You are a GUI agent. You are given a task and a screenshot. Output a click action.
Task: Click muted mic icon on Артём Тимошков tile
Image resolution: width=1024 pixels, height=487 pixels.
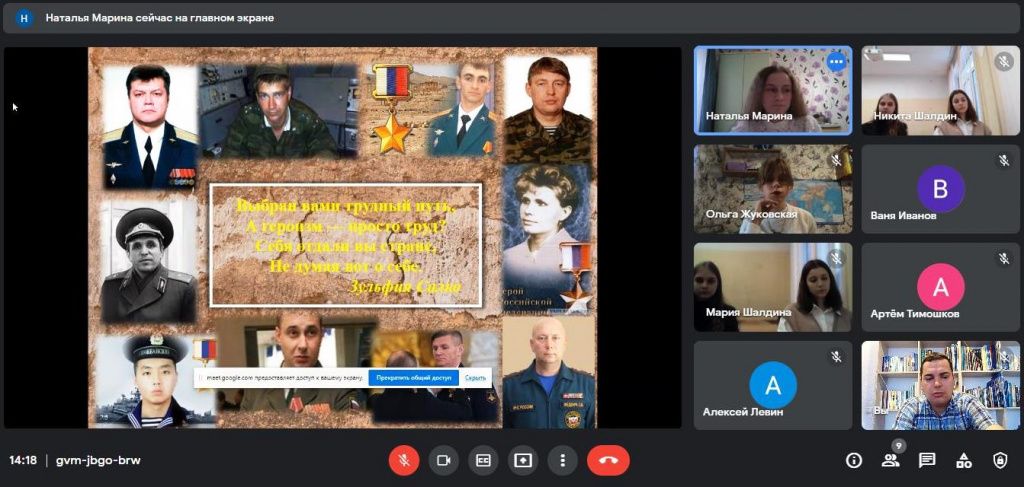click(x=1004, y=259)
